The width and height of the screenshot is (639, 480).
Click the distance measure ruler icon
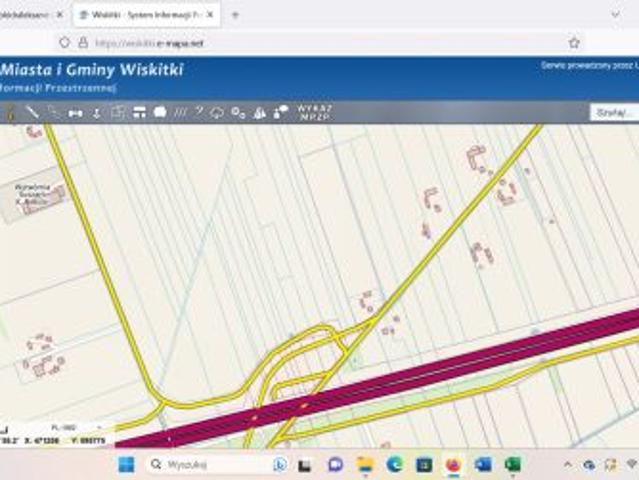75,113
